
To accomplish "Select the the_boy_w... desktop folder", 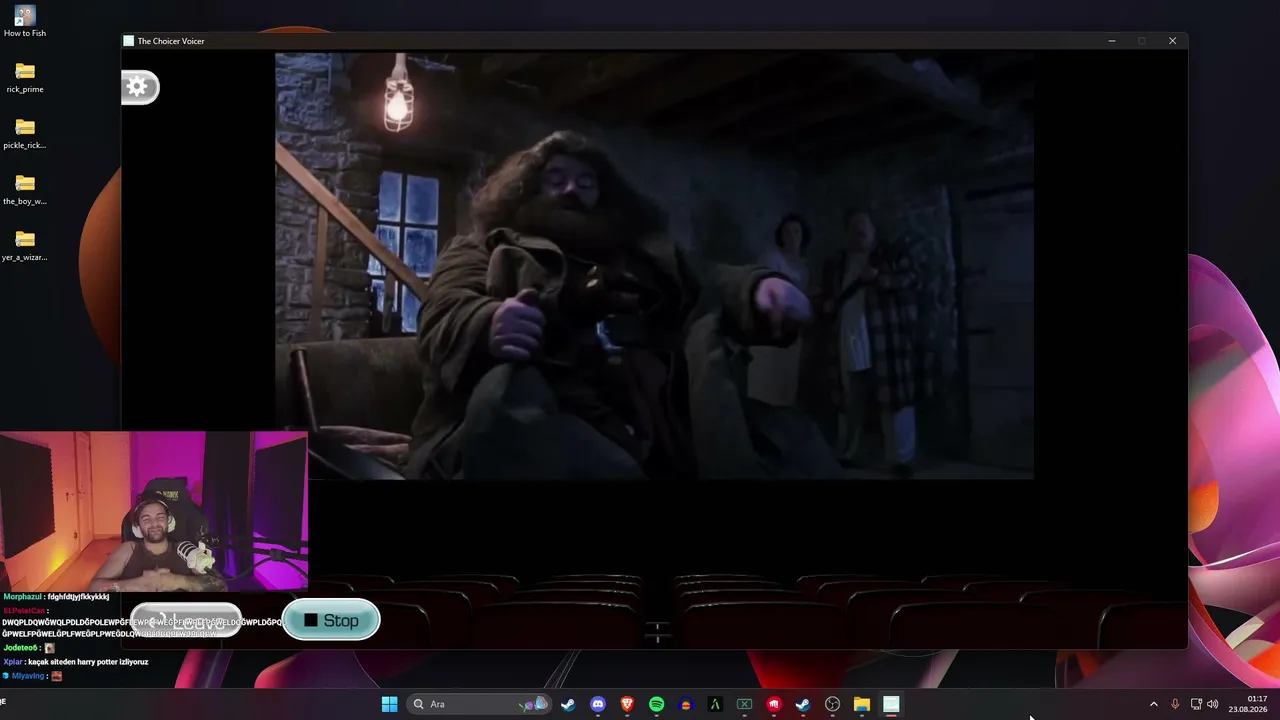I will click(25, 190).
